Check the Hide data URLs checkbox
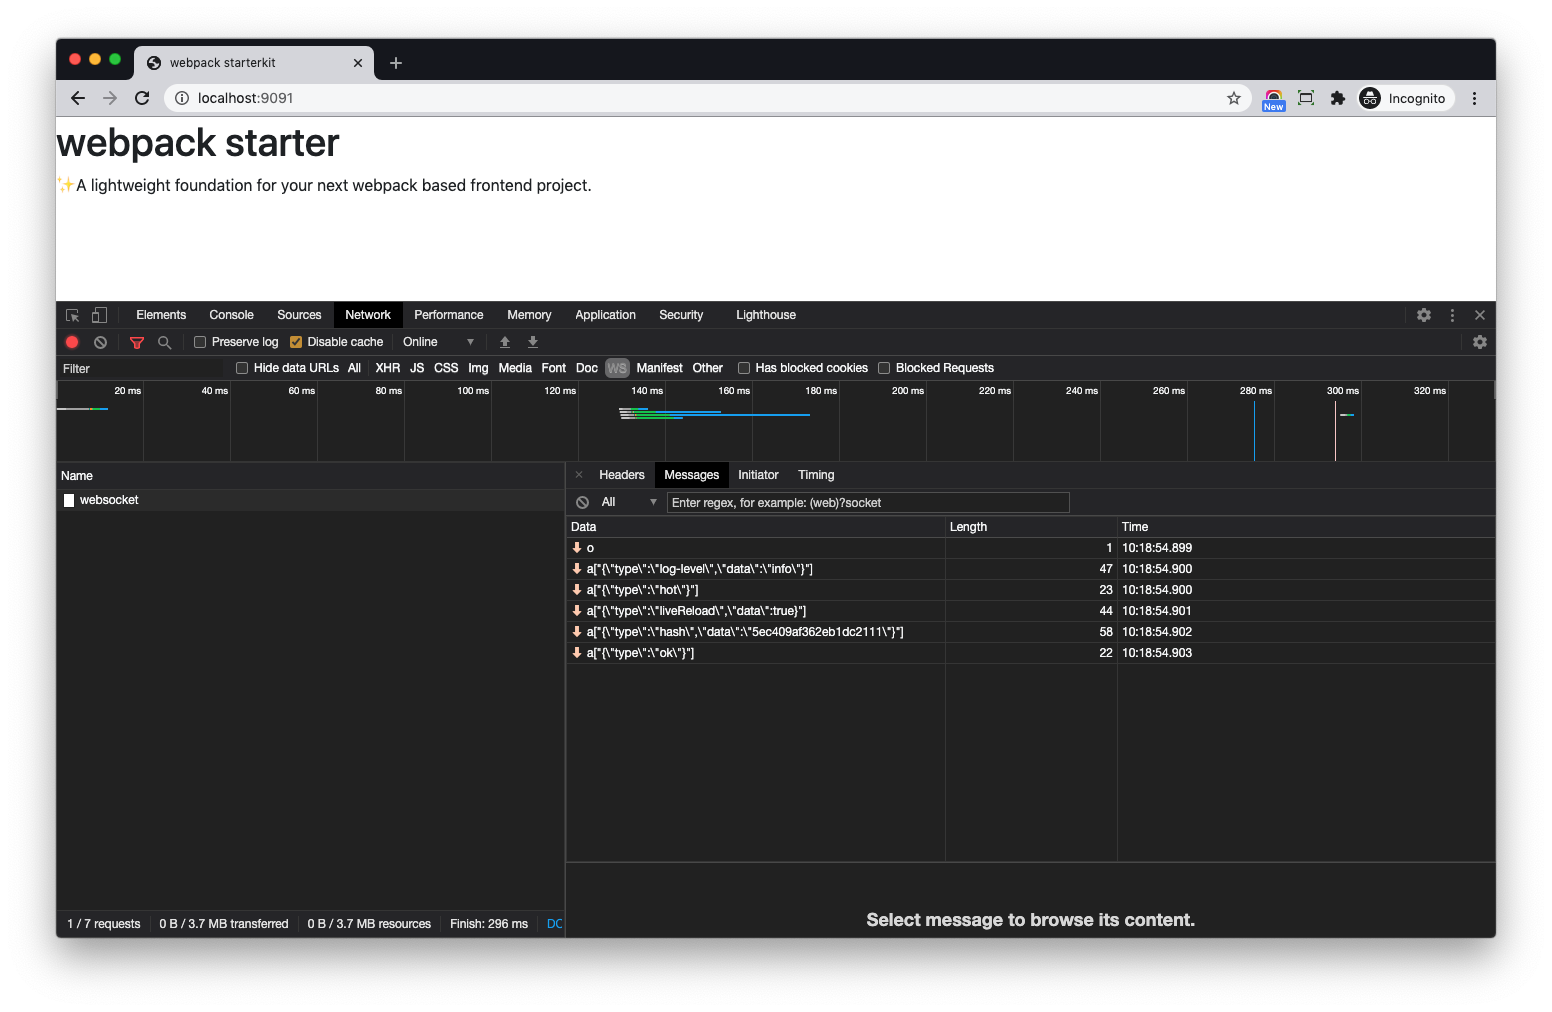Viewport: 1552px width, 1012px height. pos(242,368)
